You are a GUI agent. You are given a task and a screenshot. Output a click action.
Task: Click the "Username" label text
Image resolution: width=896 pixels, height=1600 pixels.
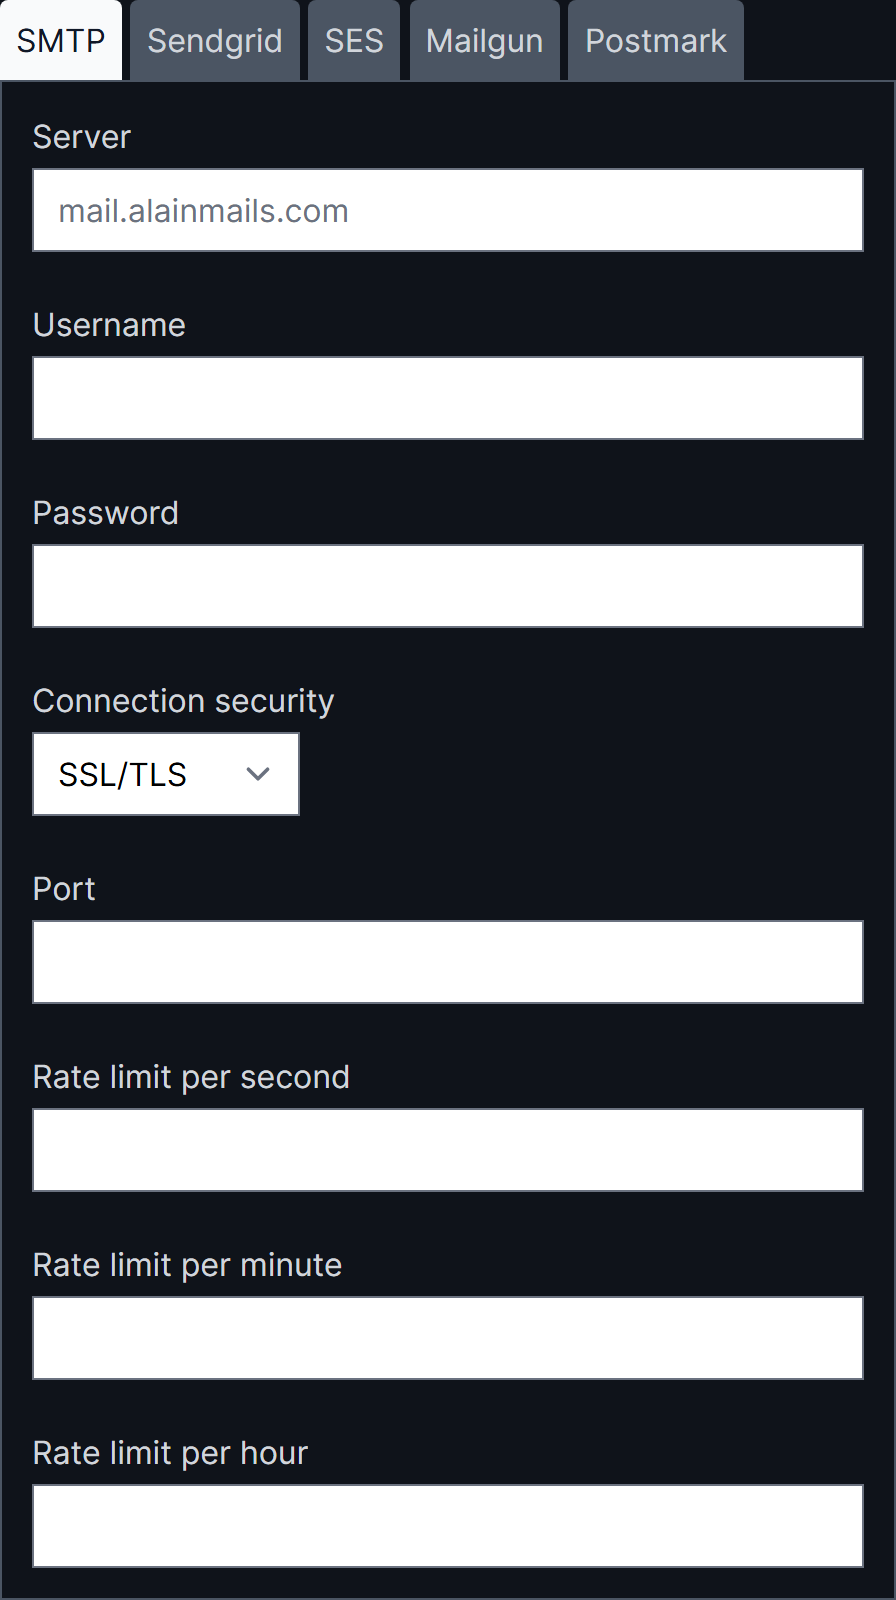(109, 325)
